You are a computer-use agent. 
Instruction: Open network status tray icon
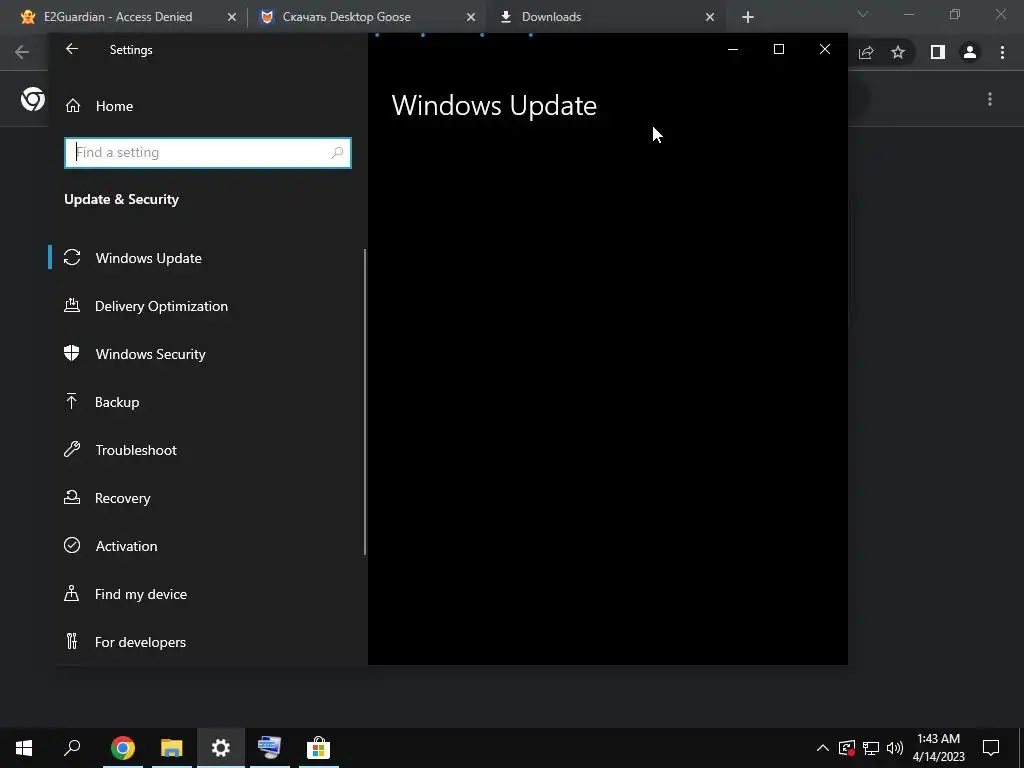tap(871, 748)
